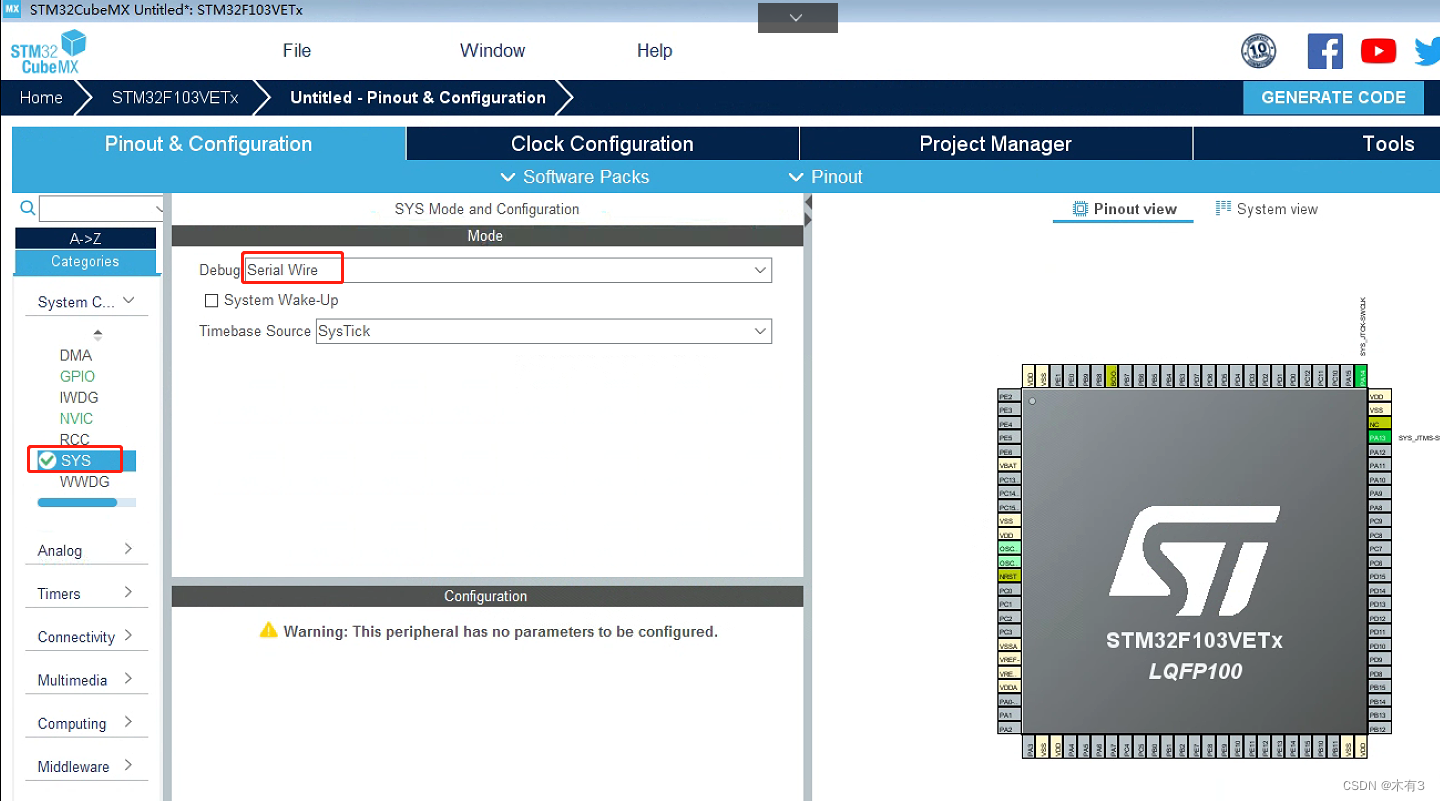
Task: Expand the Multimedia category
Action: (x=87, y=680)
